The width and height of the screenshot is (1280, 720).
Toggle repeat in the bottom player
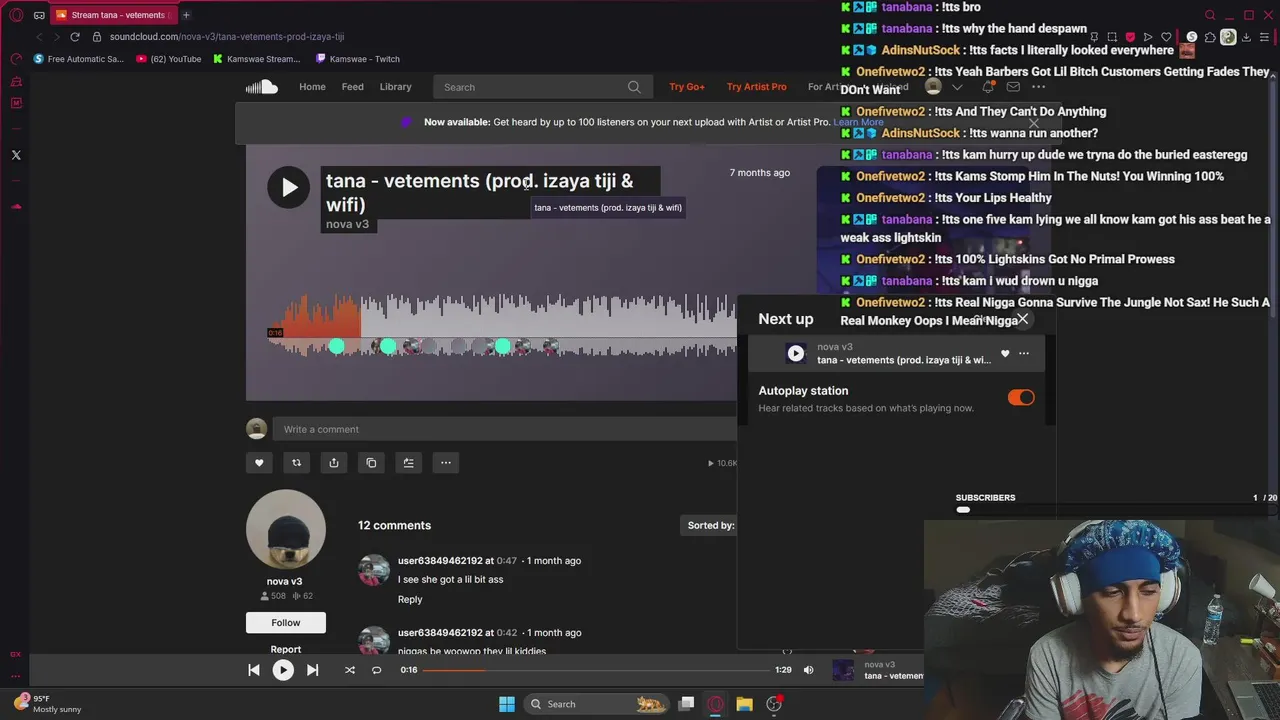point(377,670)
